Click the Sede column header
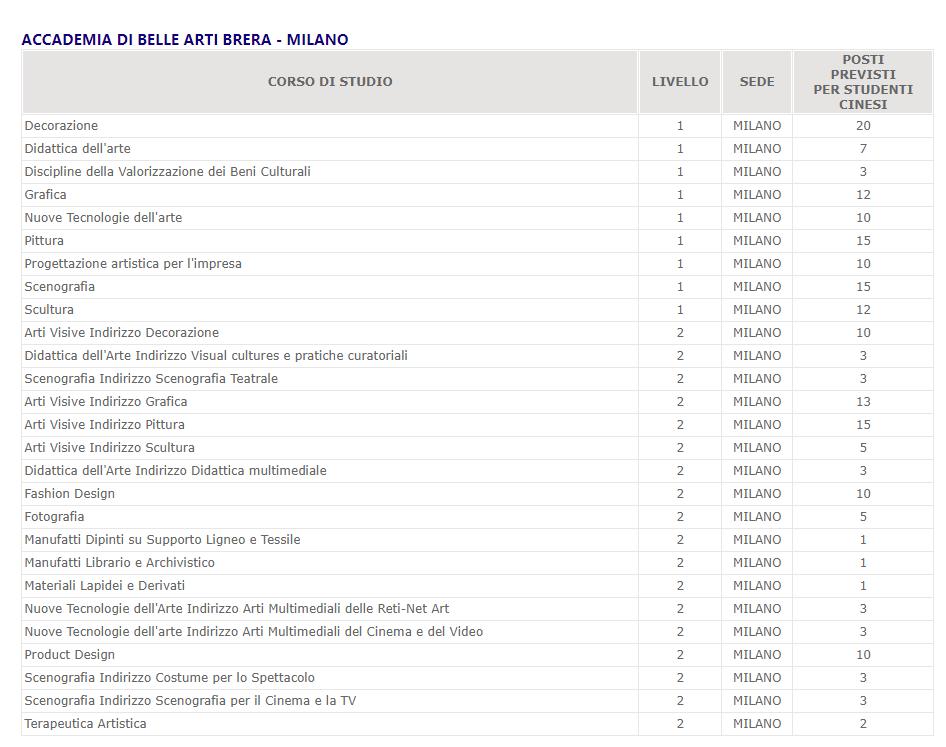946x747 pixels. tap(757, 82)
